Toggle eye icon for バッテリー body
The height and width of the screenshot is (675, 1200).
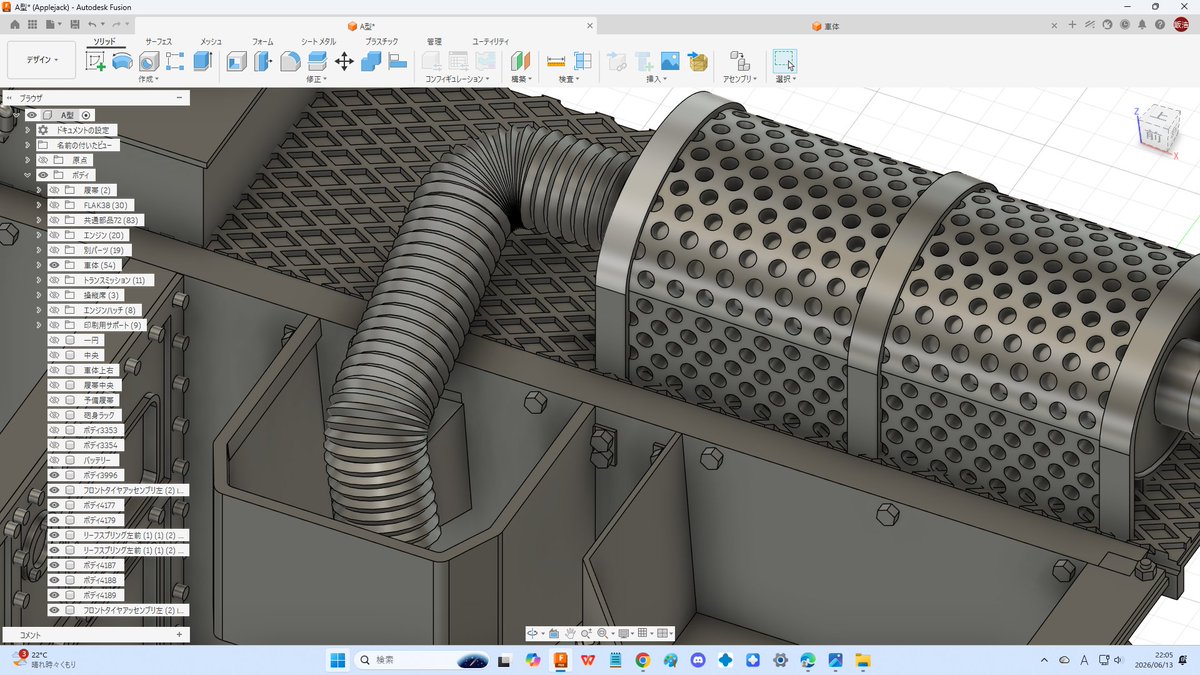pos(55,460)
